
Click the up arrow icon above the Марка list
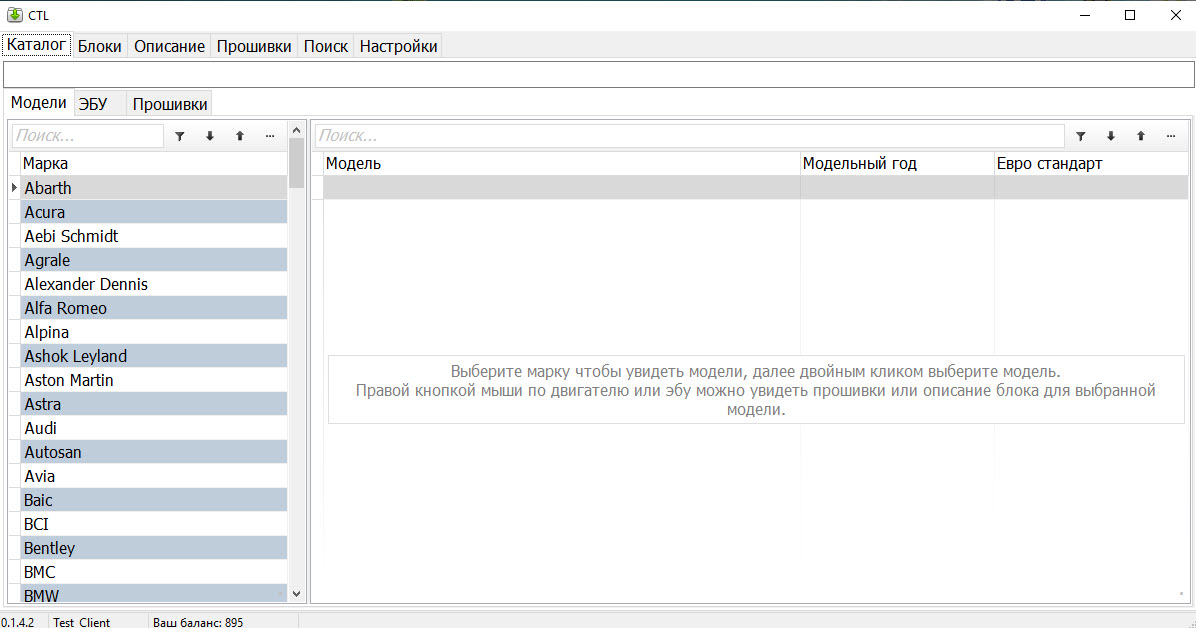240,136
